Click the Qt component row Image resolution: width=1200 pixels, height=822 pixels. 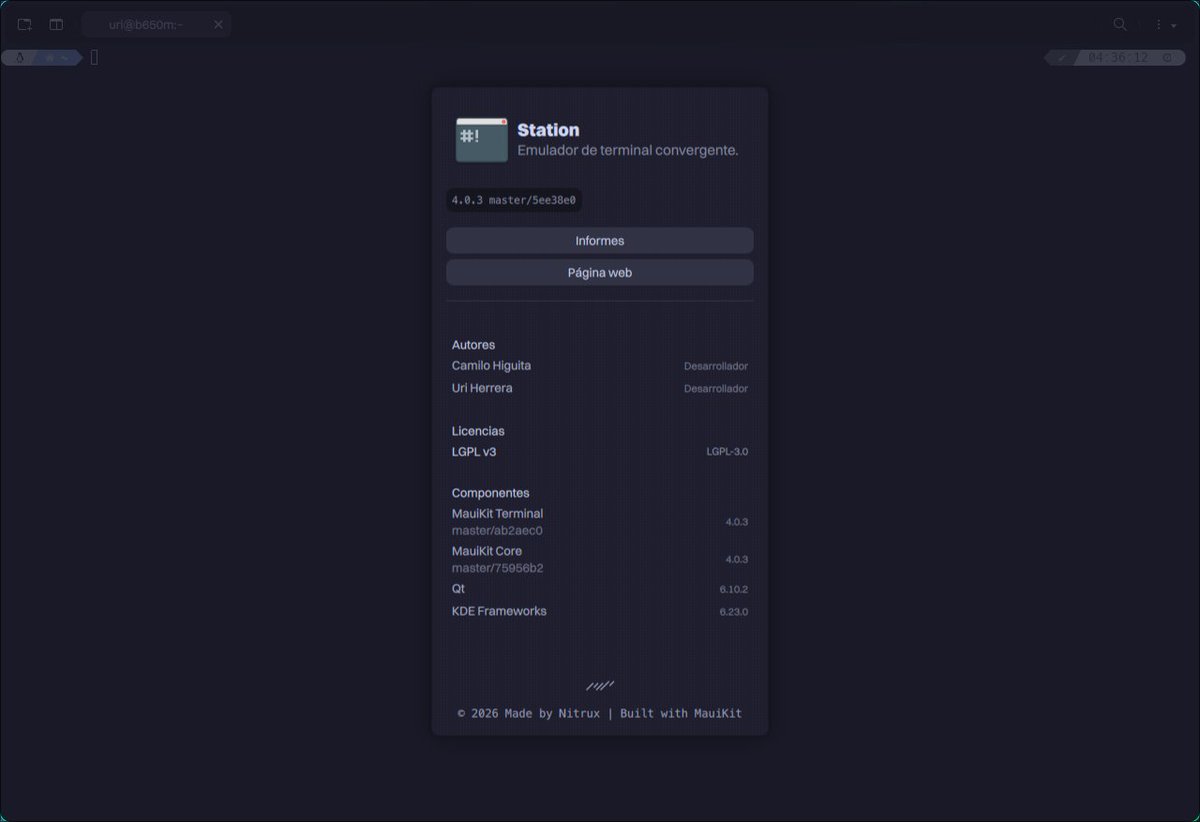[600, 589]
